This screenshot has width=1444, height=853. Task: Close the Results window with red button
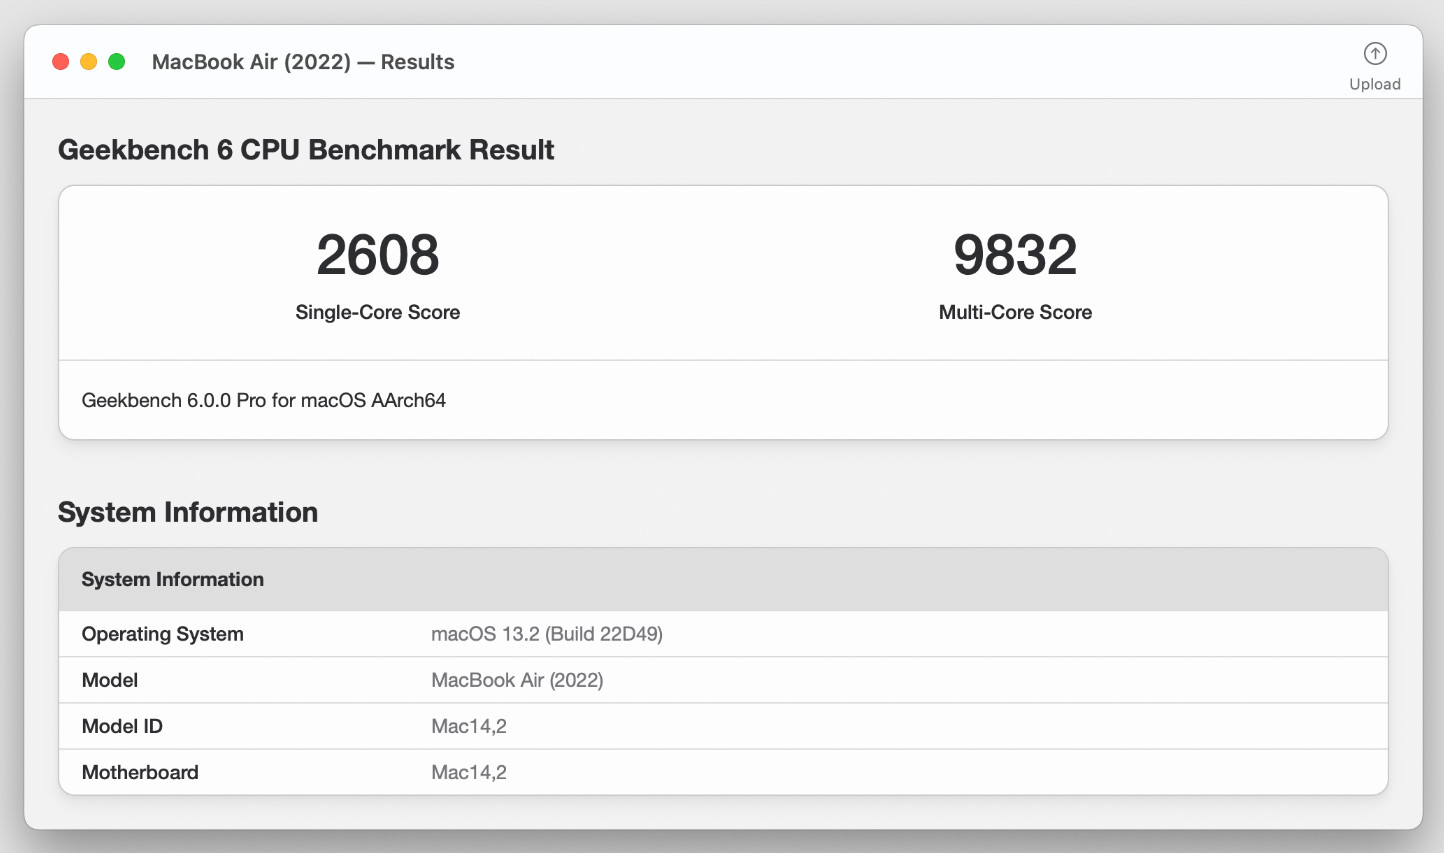61,62
